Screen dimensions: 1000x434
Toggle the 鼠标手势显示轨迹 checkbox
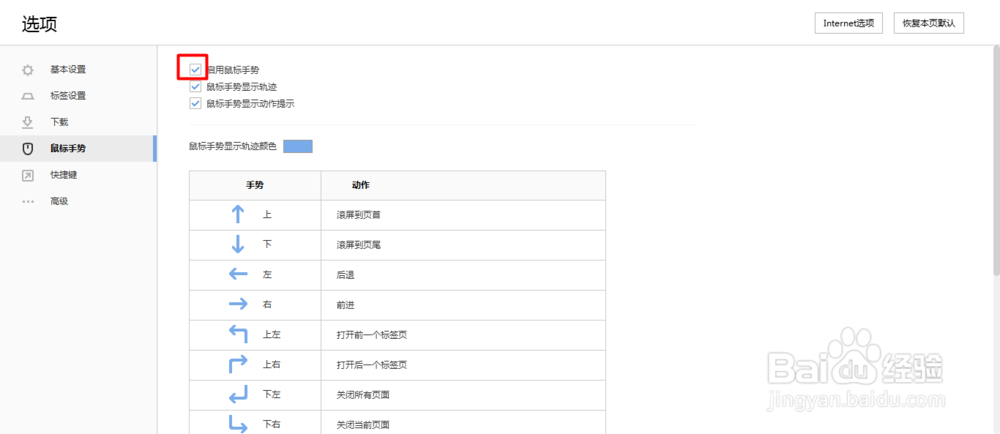tap(195, 86)
